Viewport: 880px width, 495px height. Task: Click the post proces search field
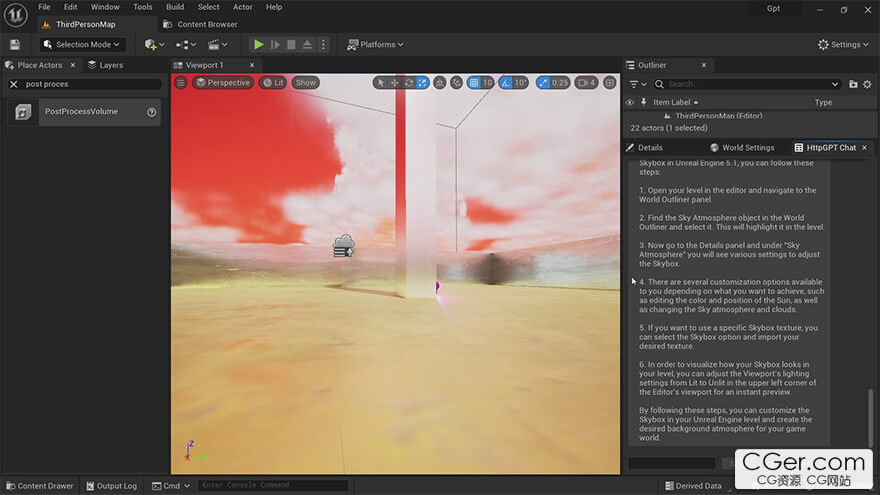pos(91,84)
